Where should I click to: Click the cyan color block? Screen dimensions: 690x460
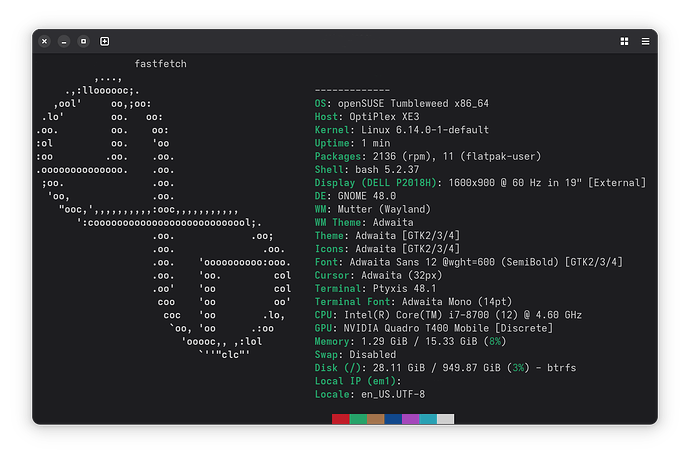coord(428,419)
